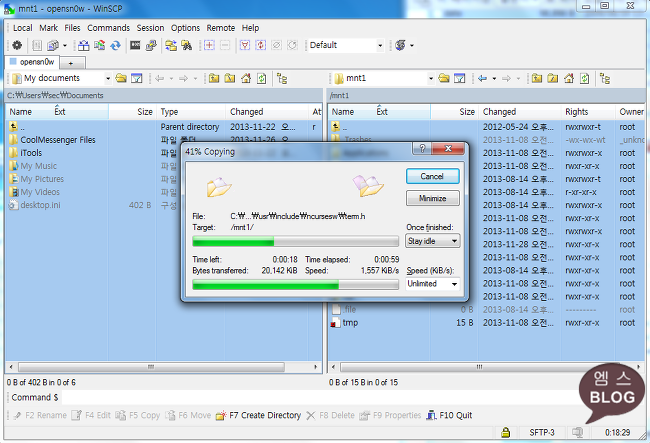Image resolution: width=650 pixels, height=443 pixels.
Task: Click the overall progress bar in Copying dialog
Action: [x=295, y=284]
